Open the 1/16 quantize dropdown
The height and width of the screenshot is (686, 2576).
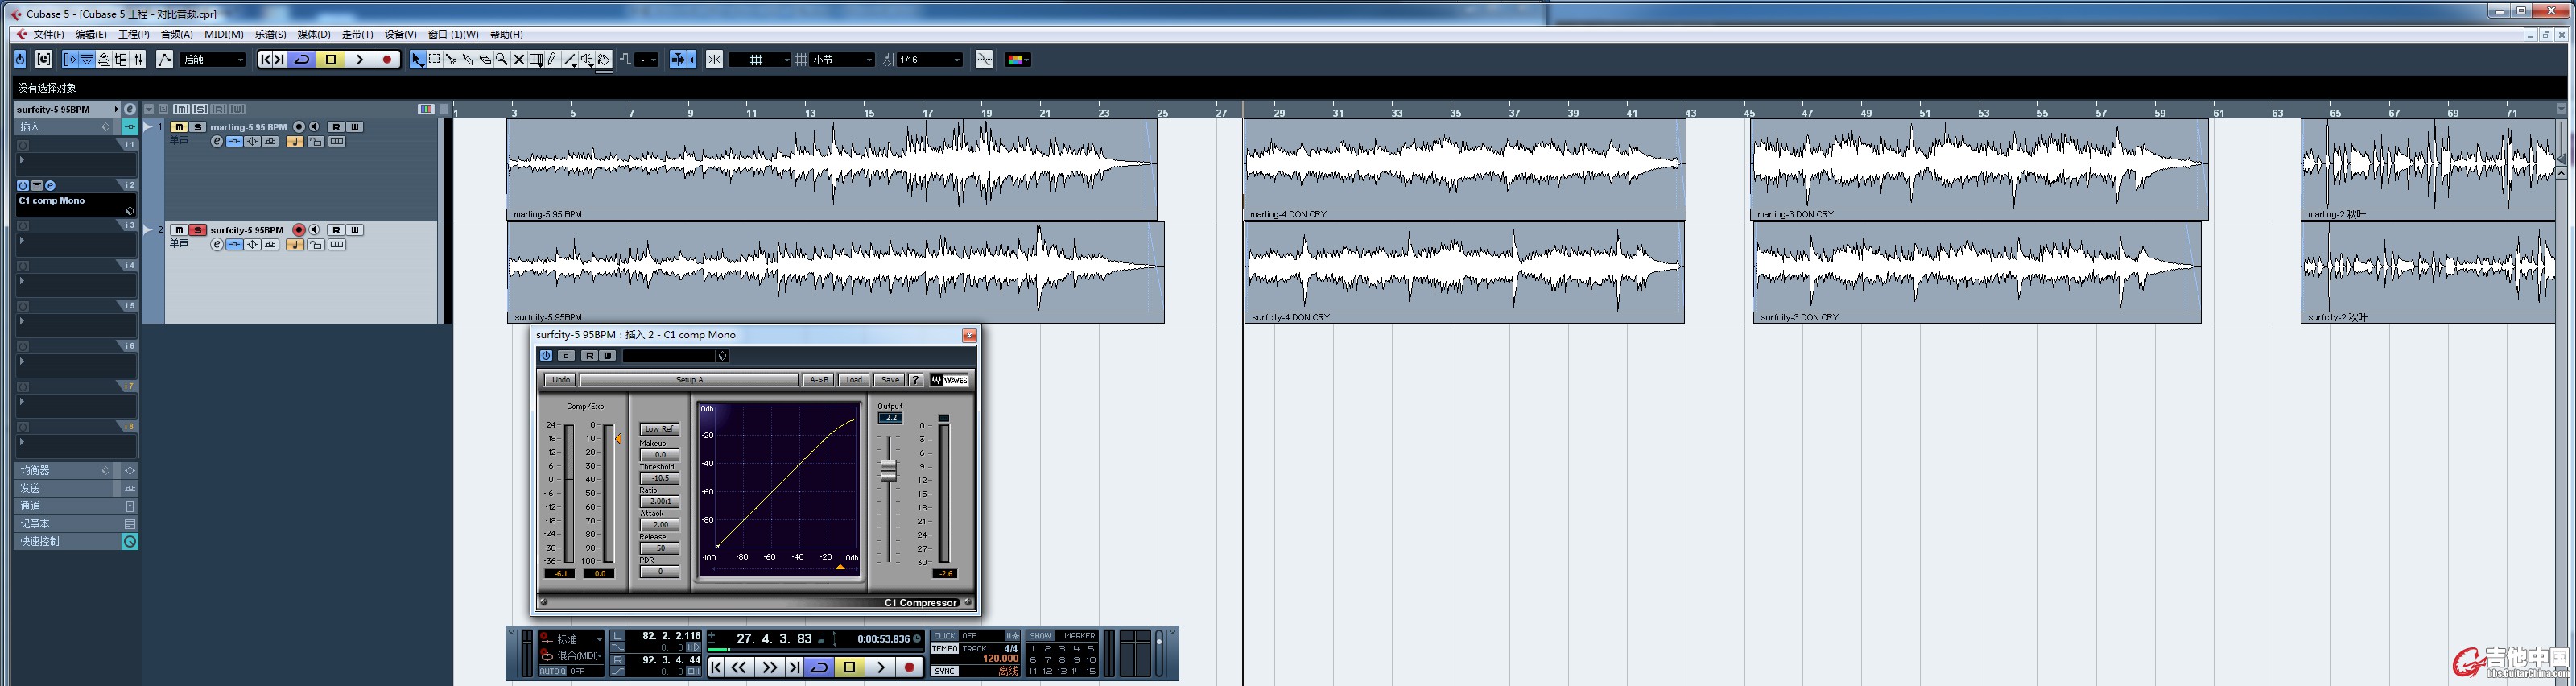point(929,60)
